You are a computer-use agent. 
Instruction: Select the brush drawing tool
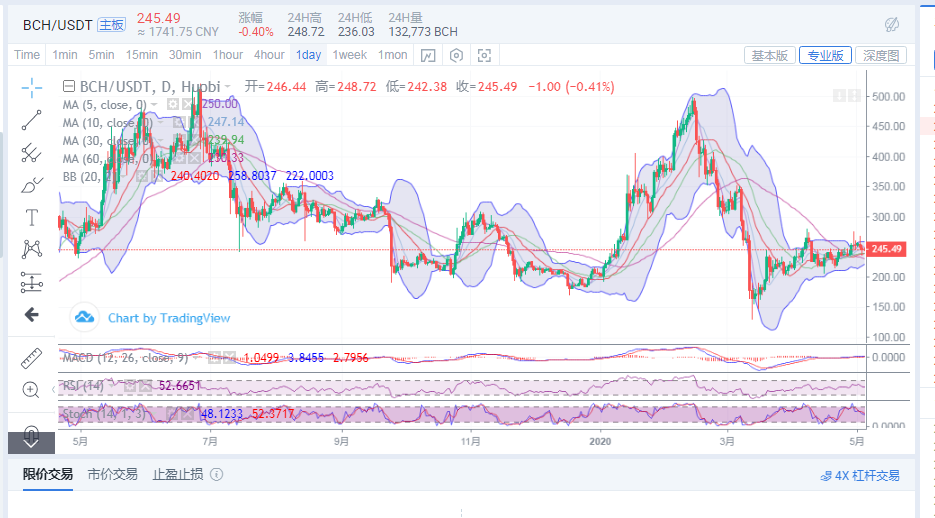coord(32,185)
